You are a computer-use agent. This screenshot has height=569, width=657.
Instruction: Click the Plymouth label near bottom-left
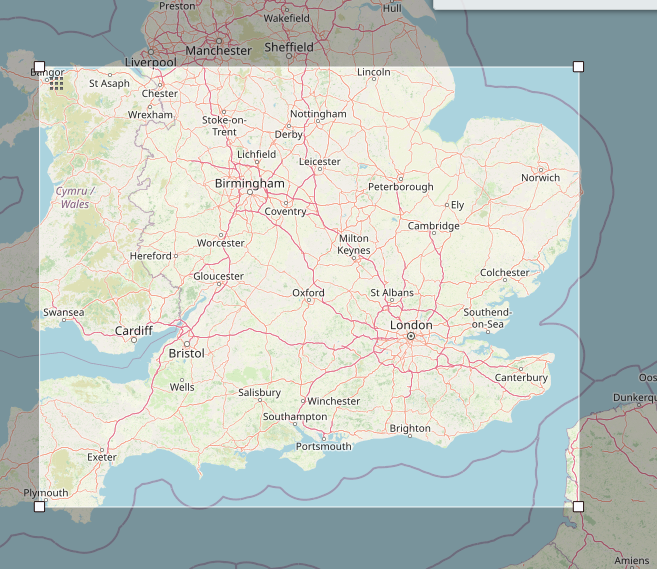pos(46,493)
